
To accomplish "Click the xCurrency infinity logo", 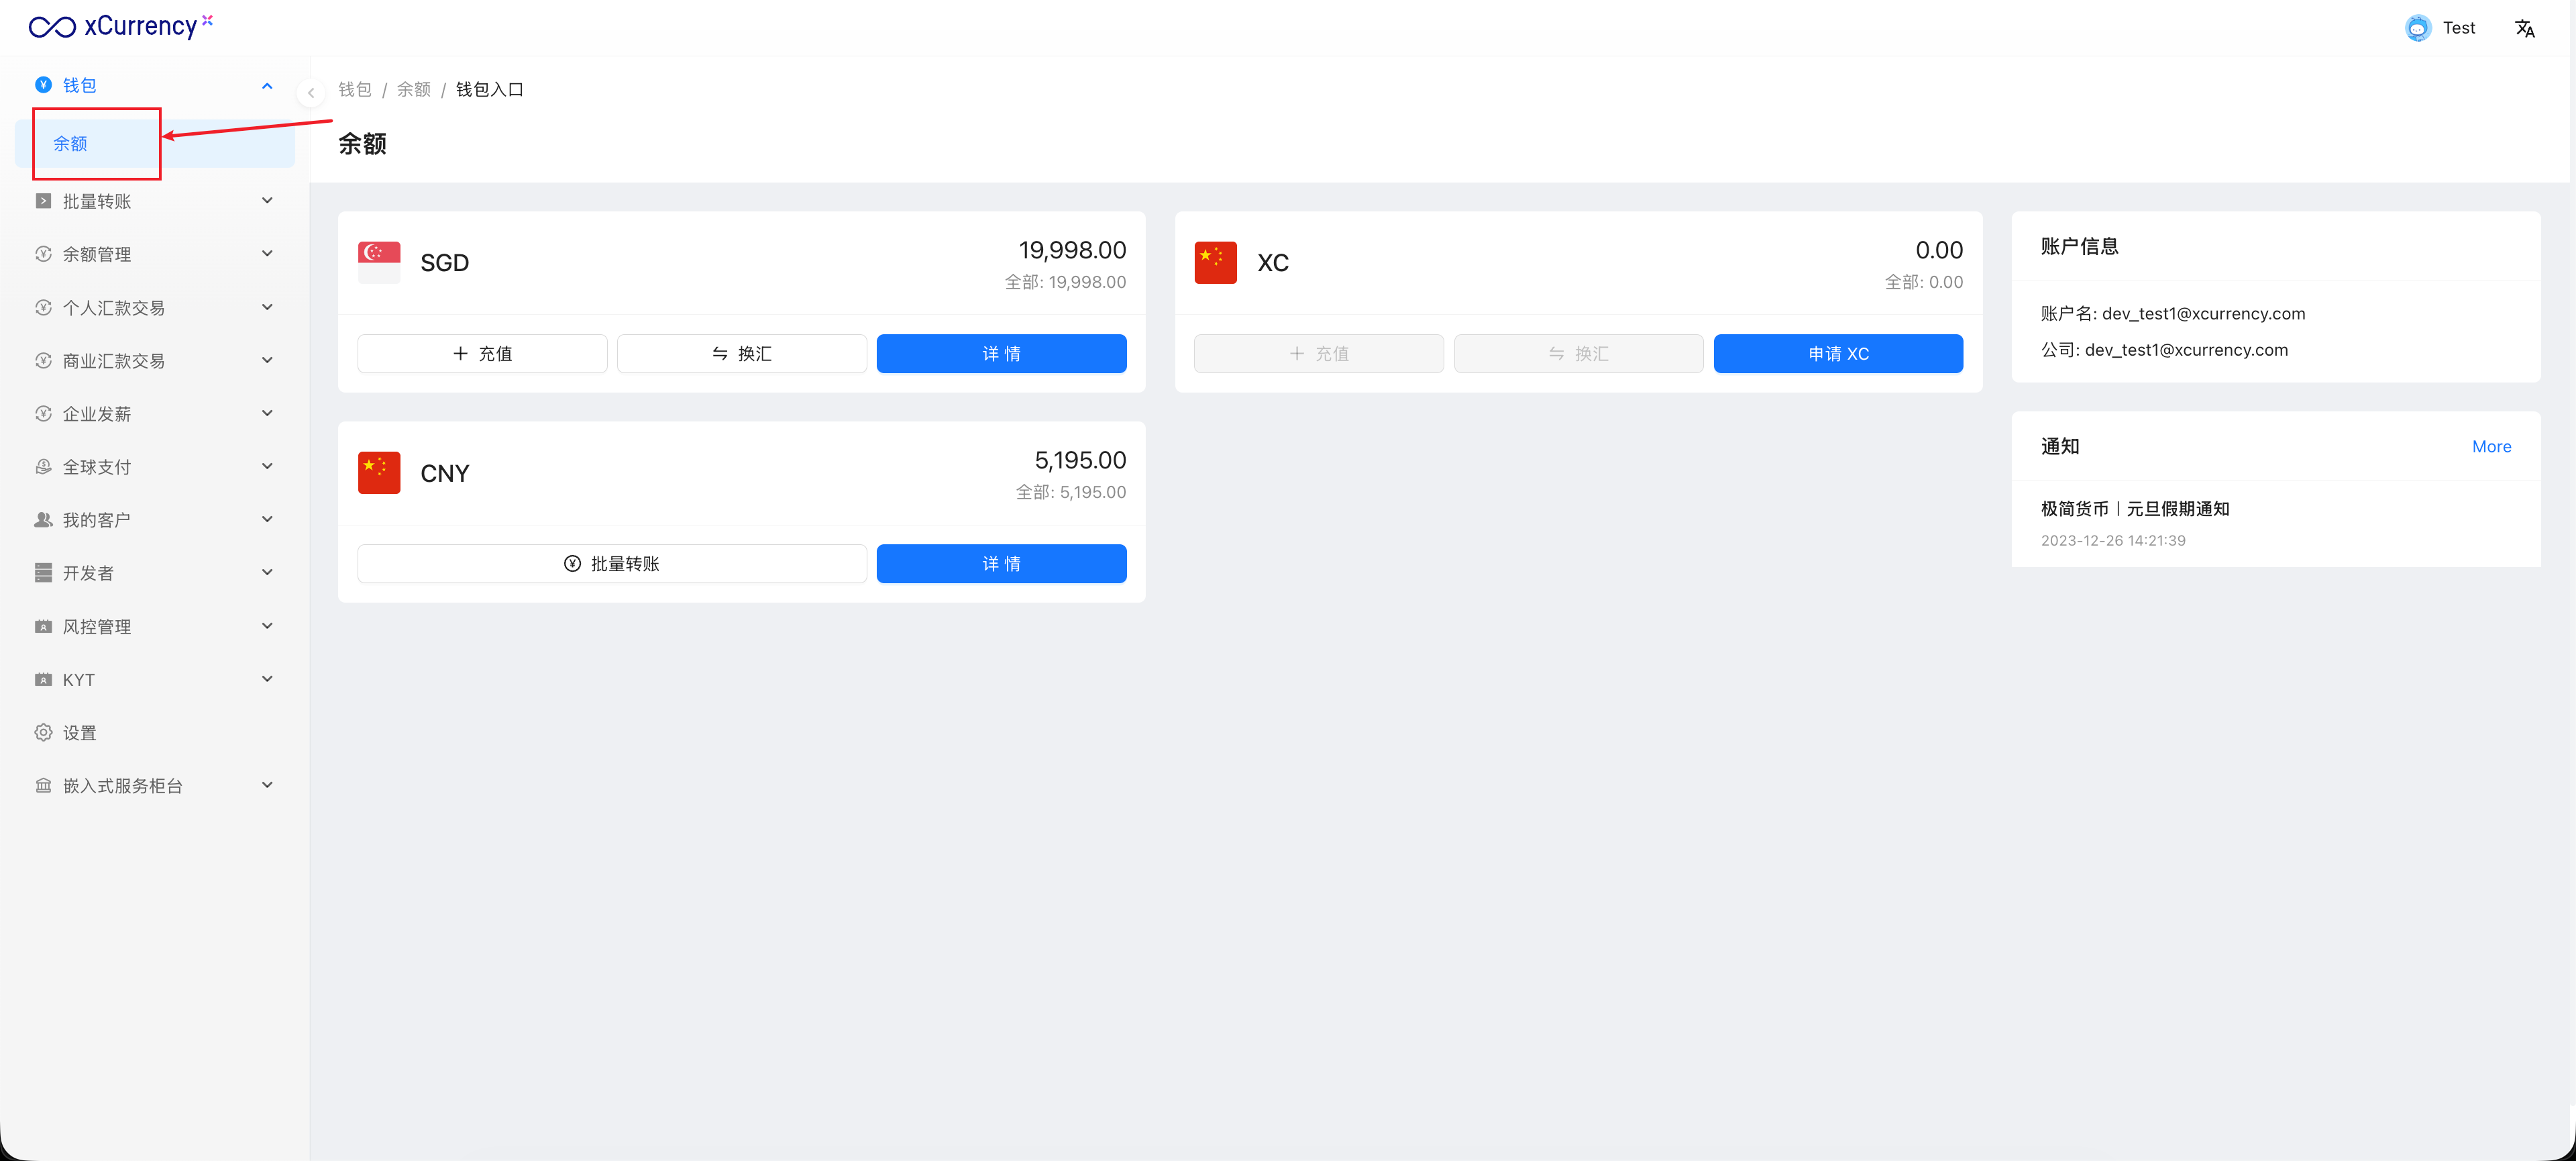I will 52,27.
